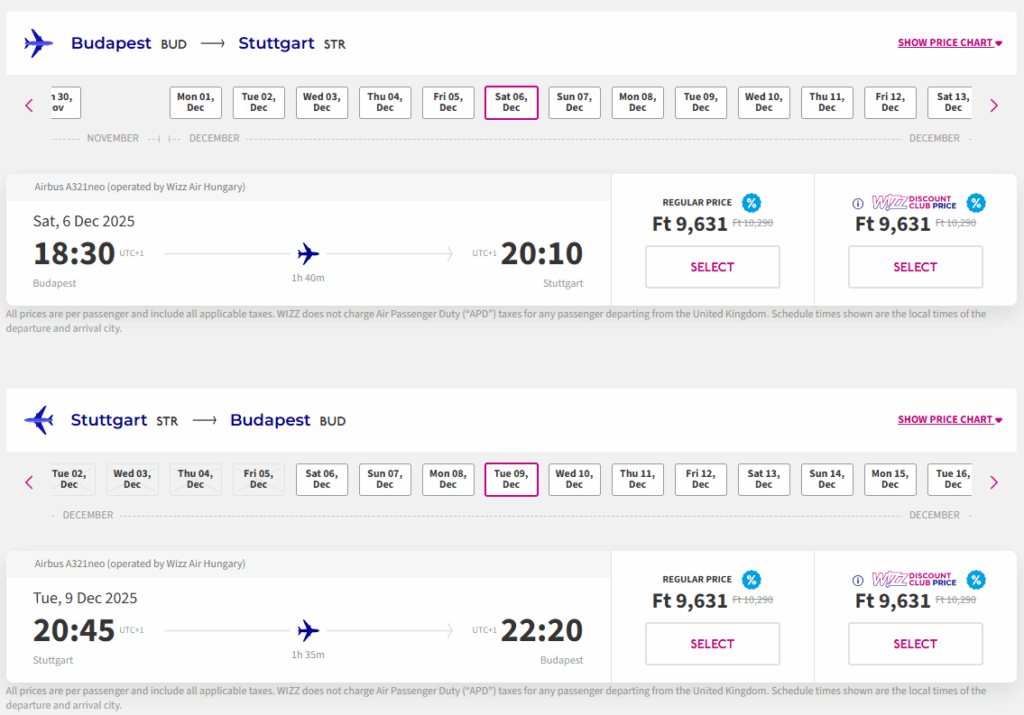Image resolution: width=1024 pixels, height=715 pixels.
Task: Pick Fri 05, Dec outbound date
Action: [x=448, y=103]
